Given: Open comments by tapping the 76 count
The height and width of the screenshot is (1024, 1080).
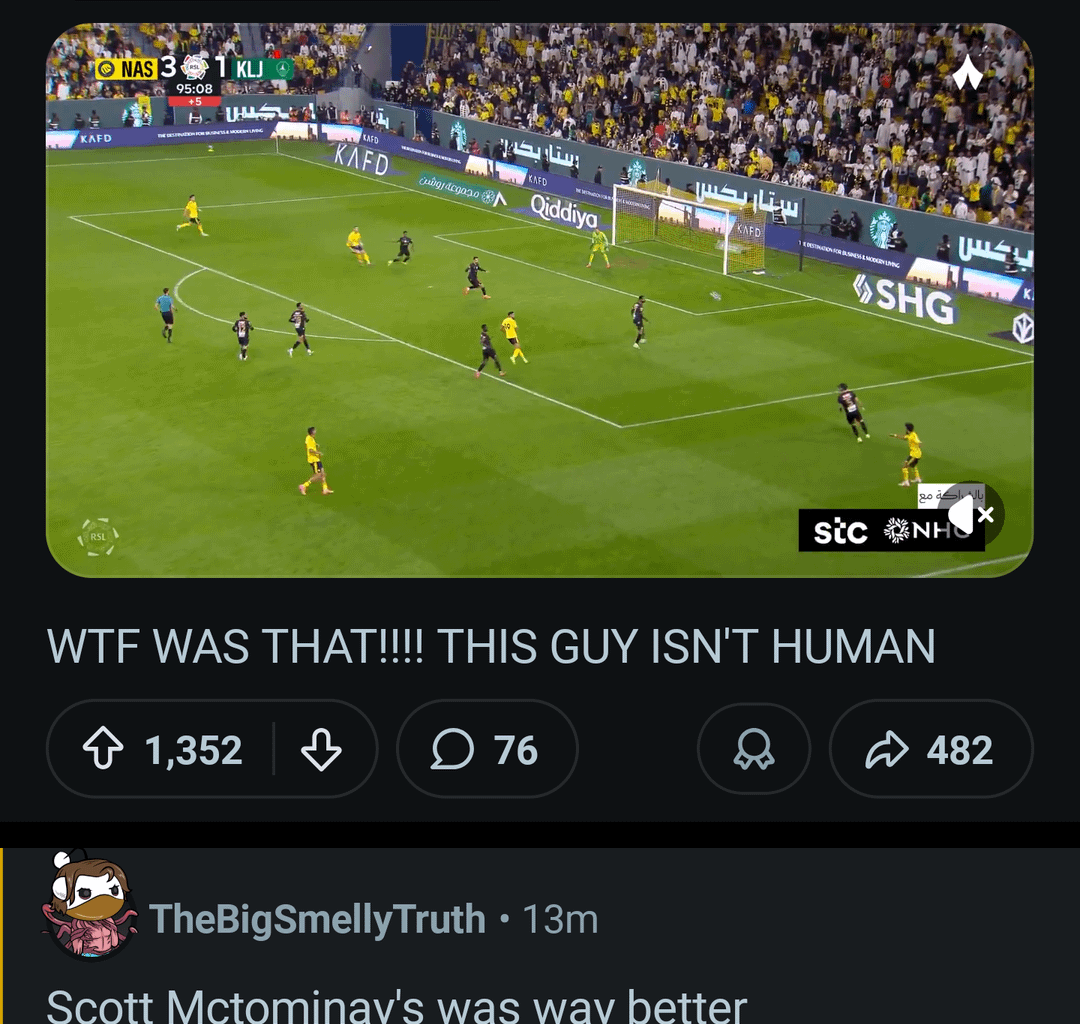Looking at the screenshot, I should (513, 748).
